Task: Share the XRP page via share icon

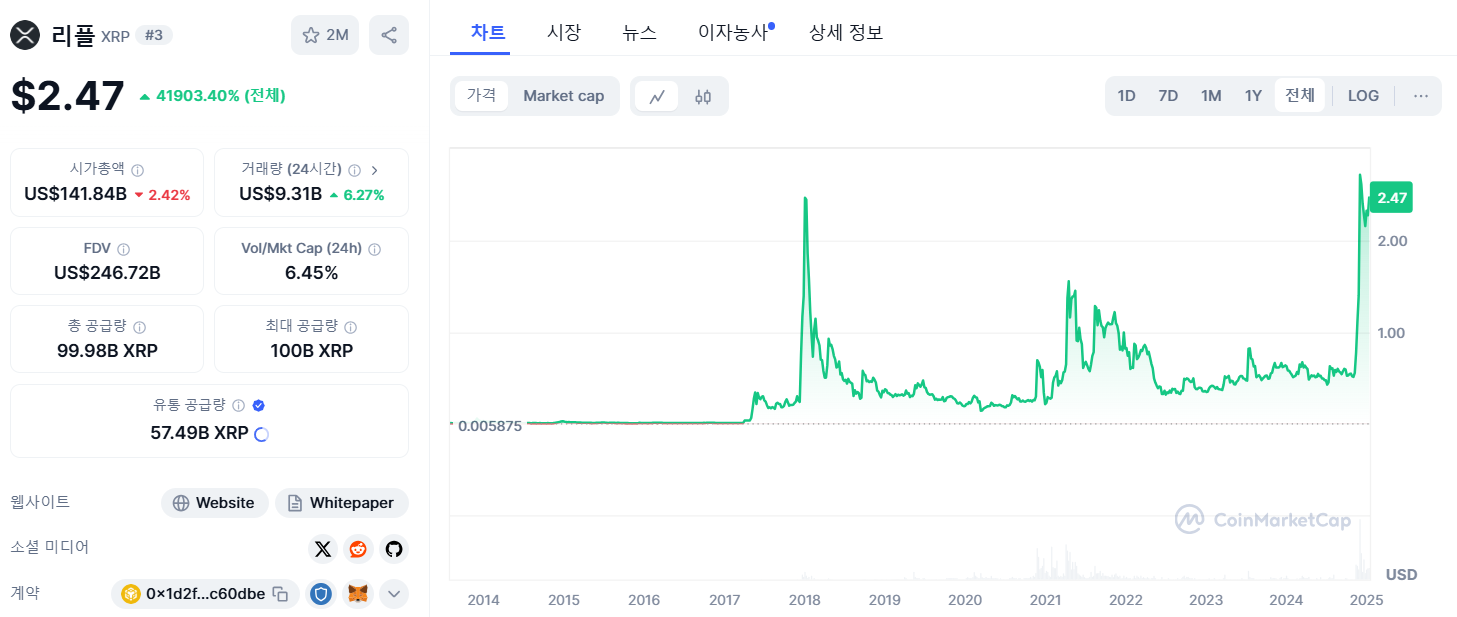Action: 388,34
